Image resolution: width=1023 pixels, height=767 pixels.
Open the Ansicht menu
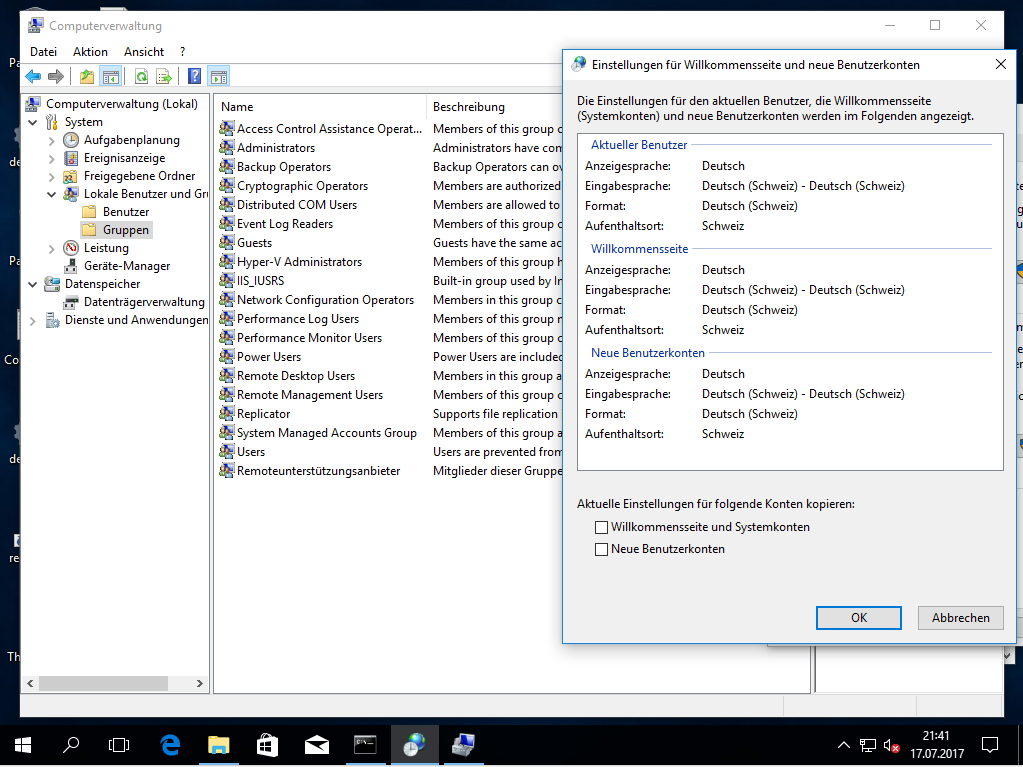144,52
